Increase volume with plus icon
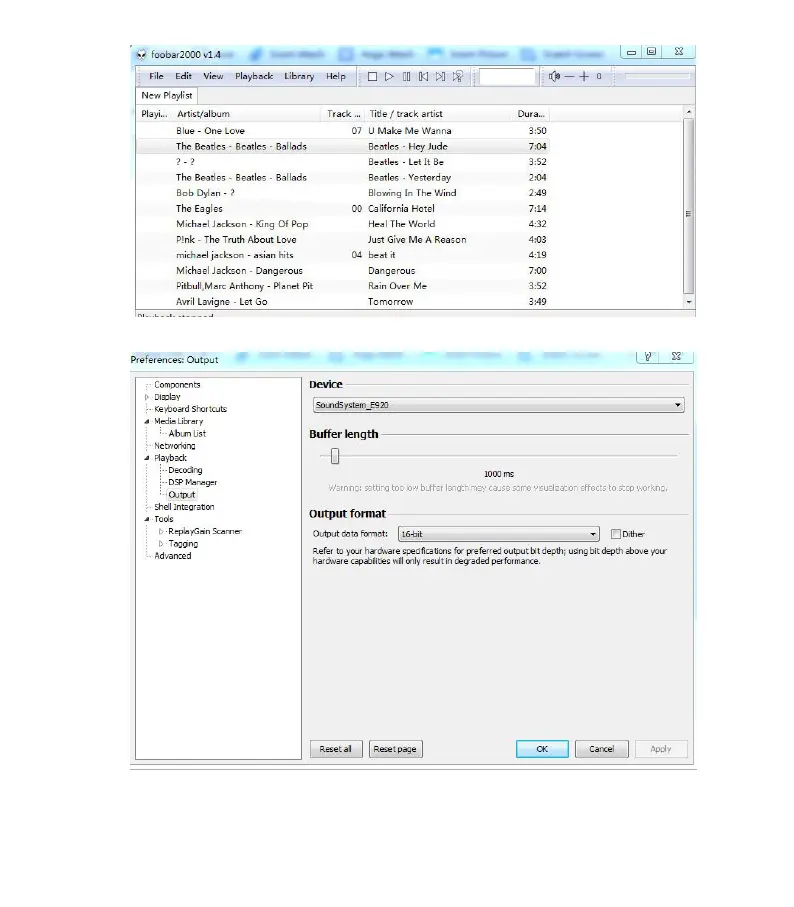The image size is (794, 907). point(584,76)
